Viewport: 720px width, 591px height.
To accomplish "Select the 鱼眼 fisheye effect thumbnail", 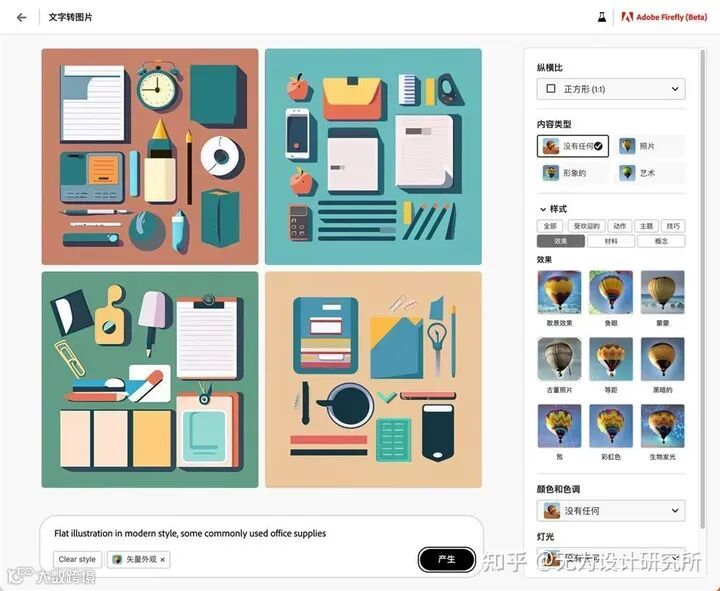I will [611, 292].
